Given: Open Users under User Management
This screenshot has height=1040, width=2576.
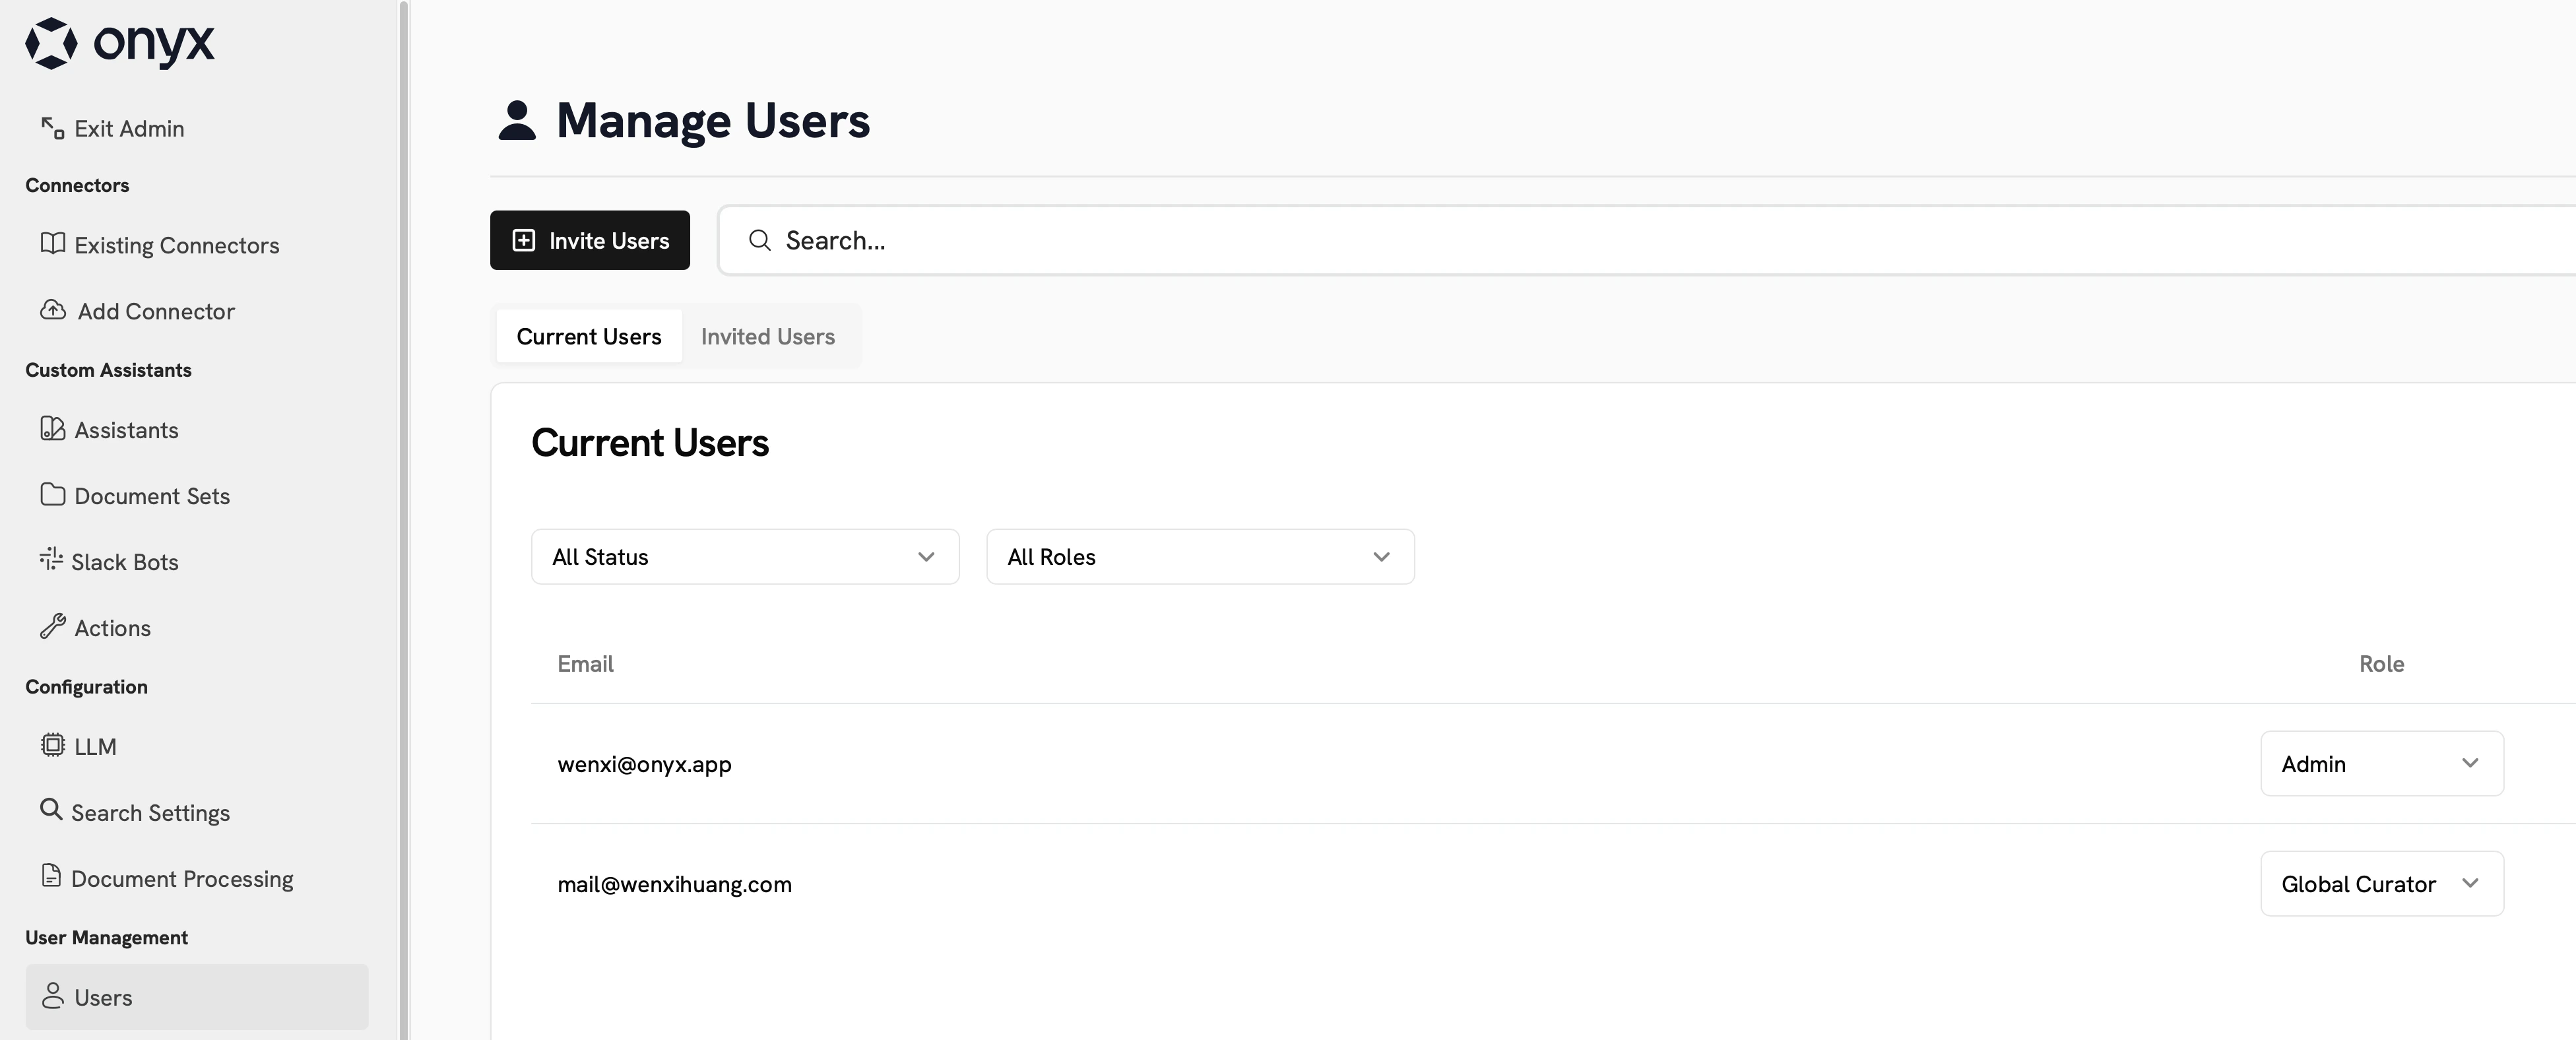Looking at the screenshot, I should pos(103,997).
